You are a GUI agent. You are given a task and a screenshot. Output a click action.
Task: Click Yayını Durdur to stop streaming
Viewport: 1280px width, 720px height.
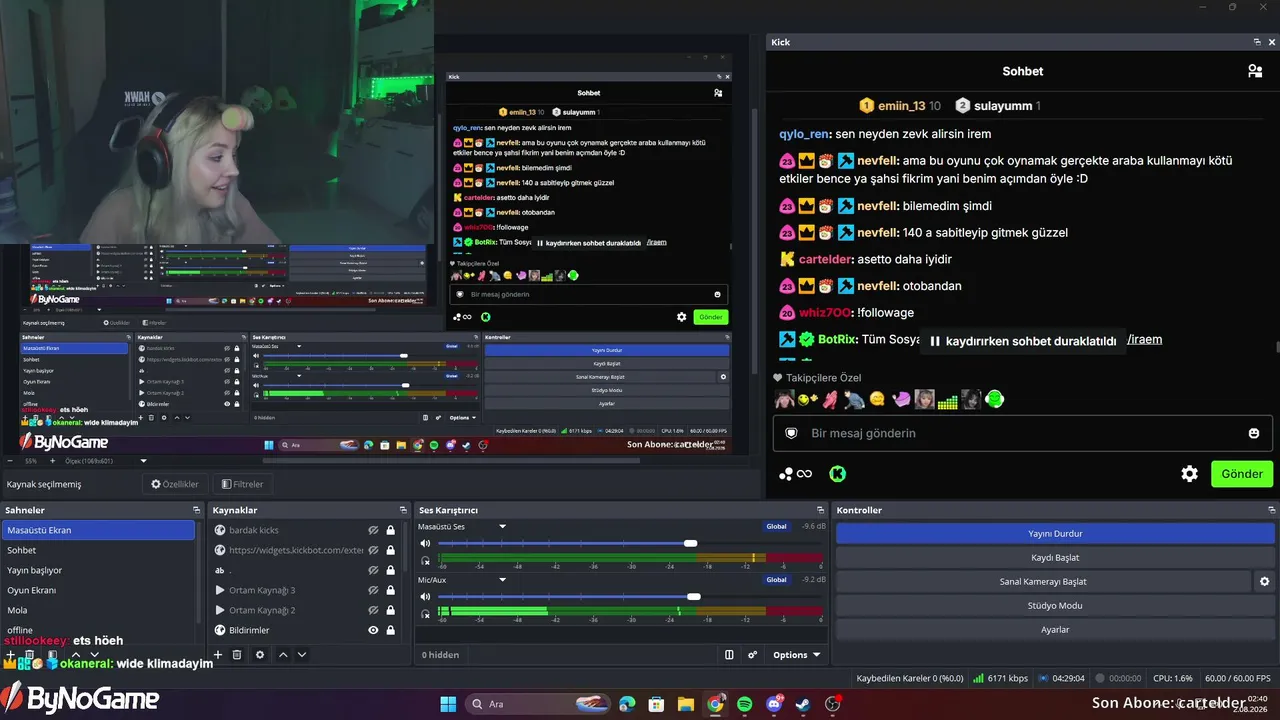click(1055, 533)
